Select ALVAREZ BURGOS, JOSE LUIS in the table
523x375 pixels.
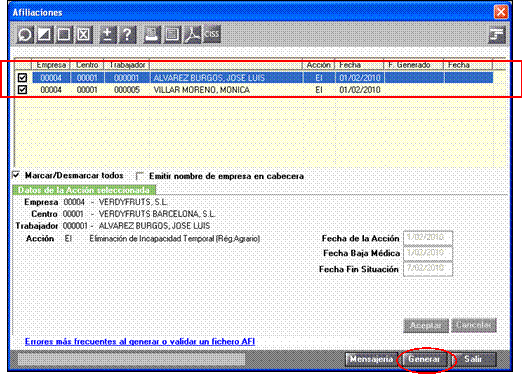[x=209, y=78]
